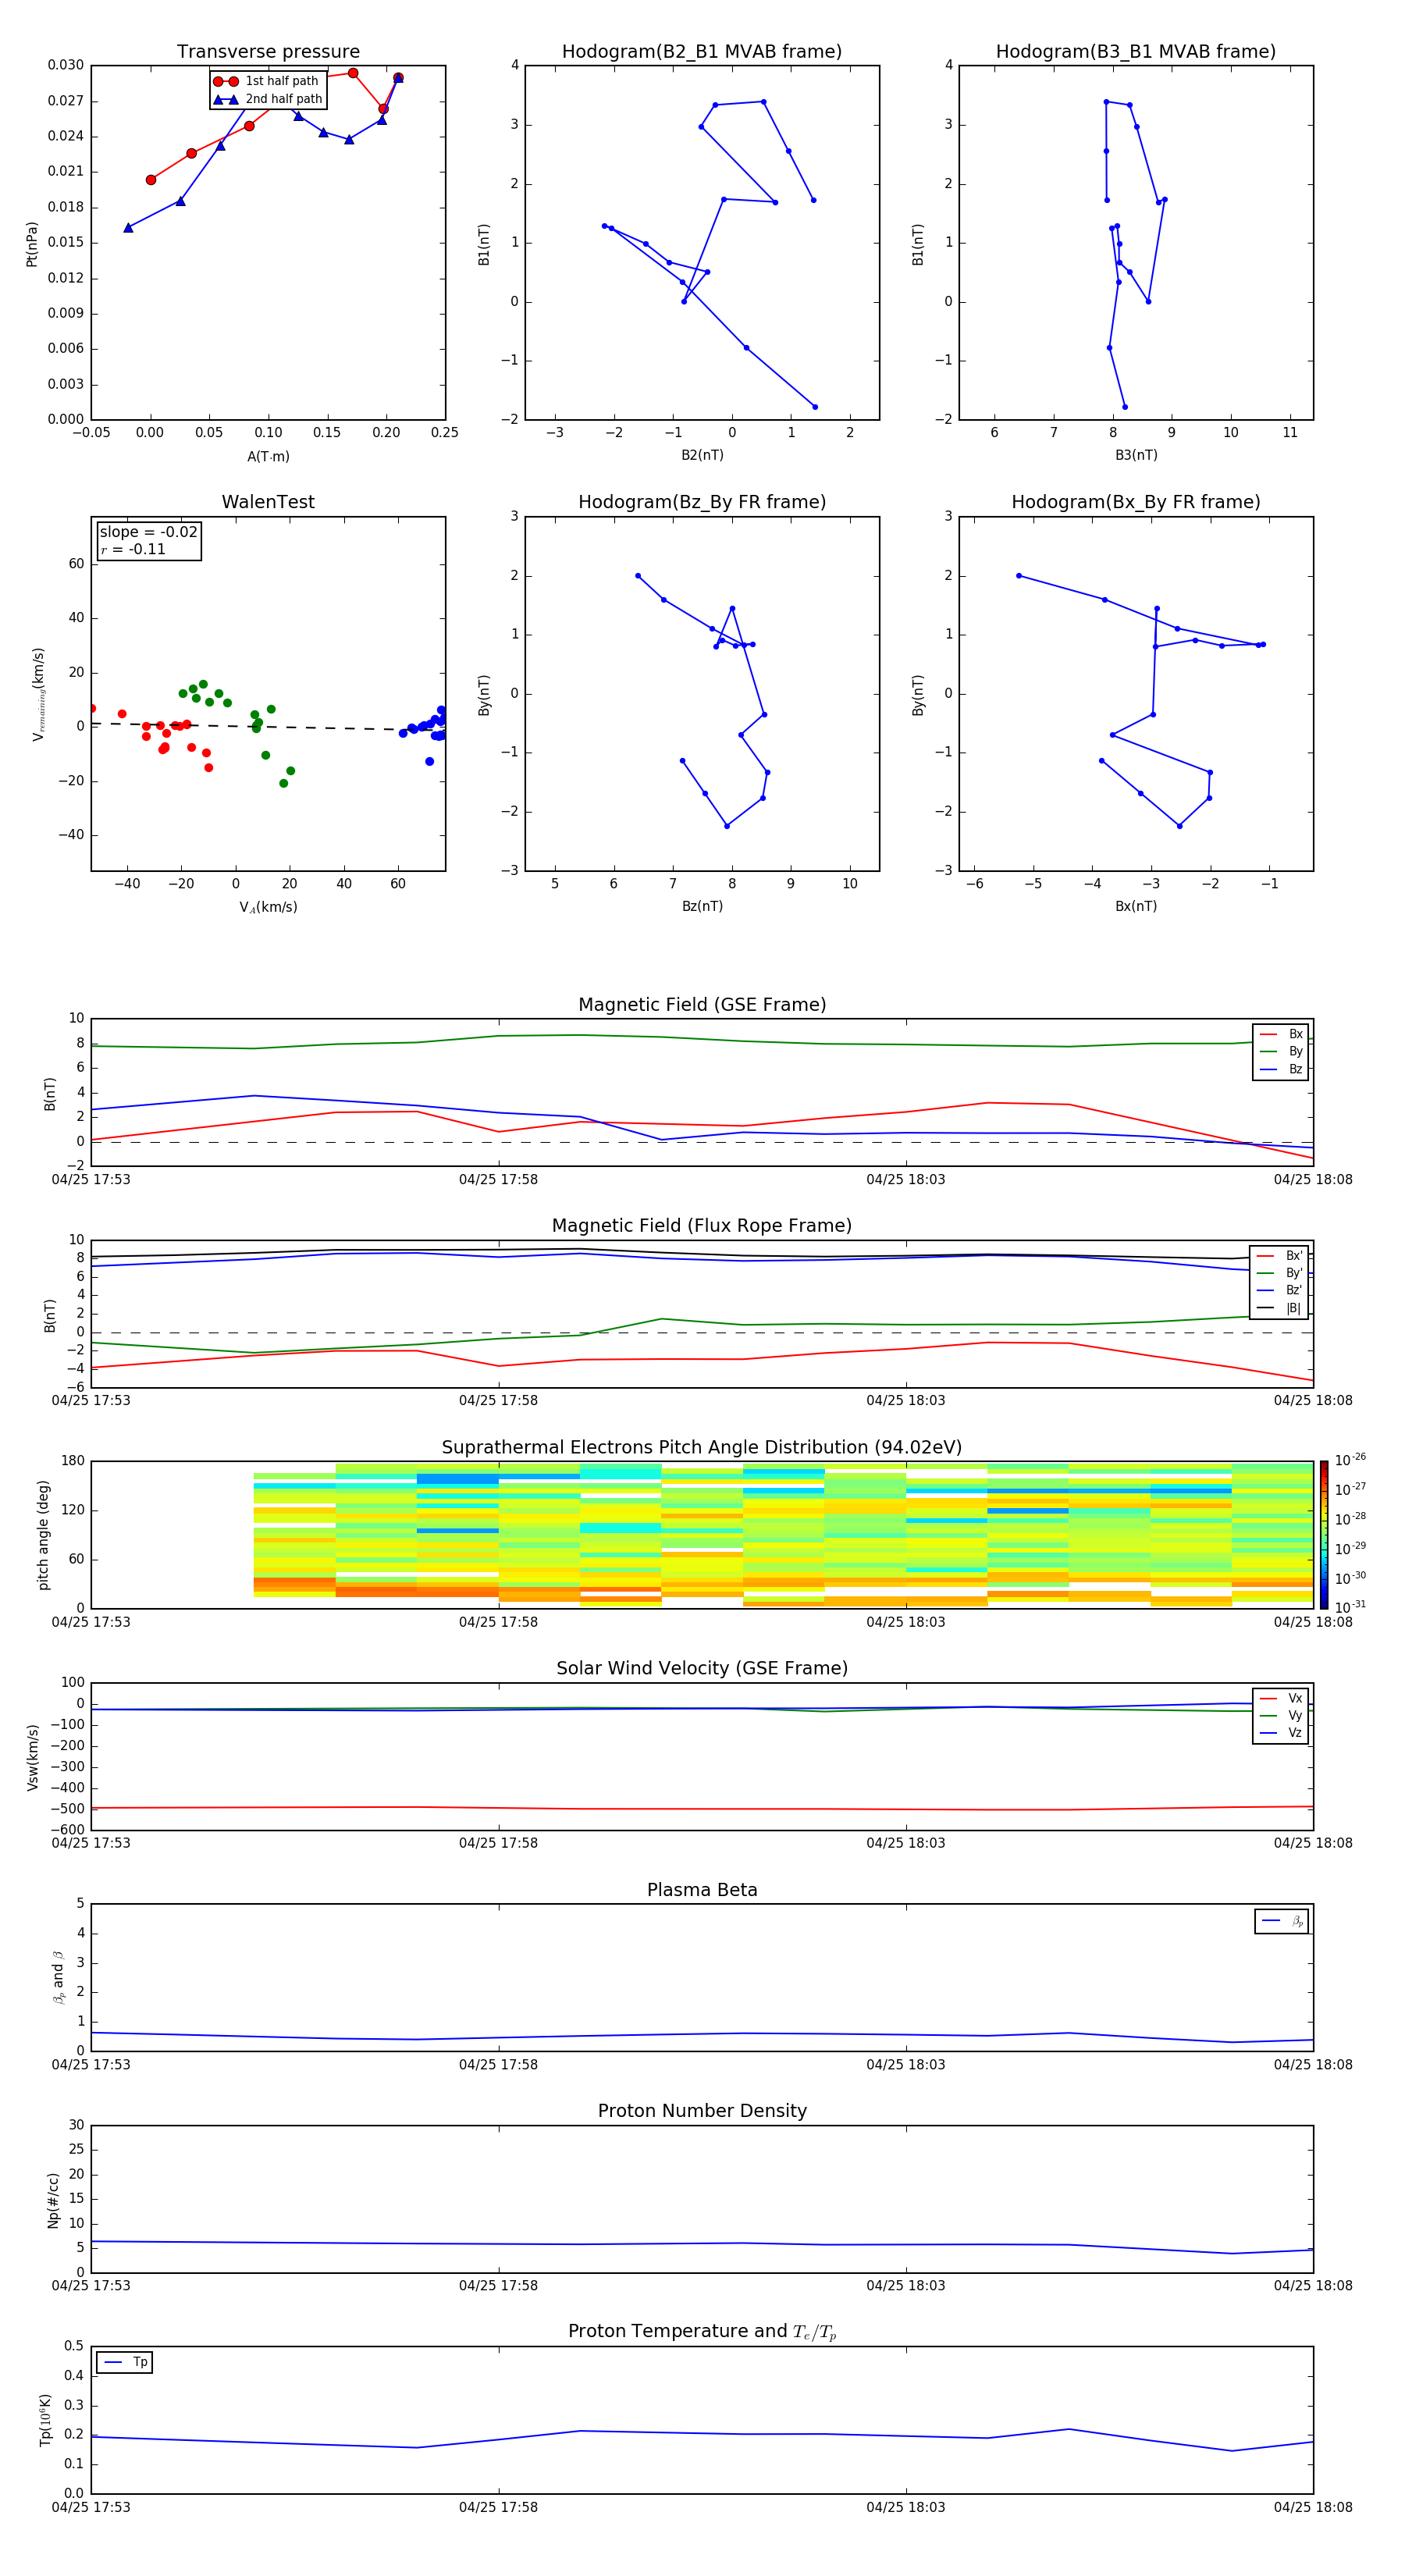Click '04/25 17:53' tick under pitch angle plot
The image size is (1405, 2576).
pyautogui.click(x=91, y=1622)
